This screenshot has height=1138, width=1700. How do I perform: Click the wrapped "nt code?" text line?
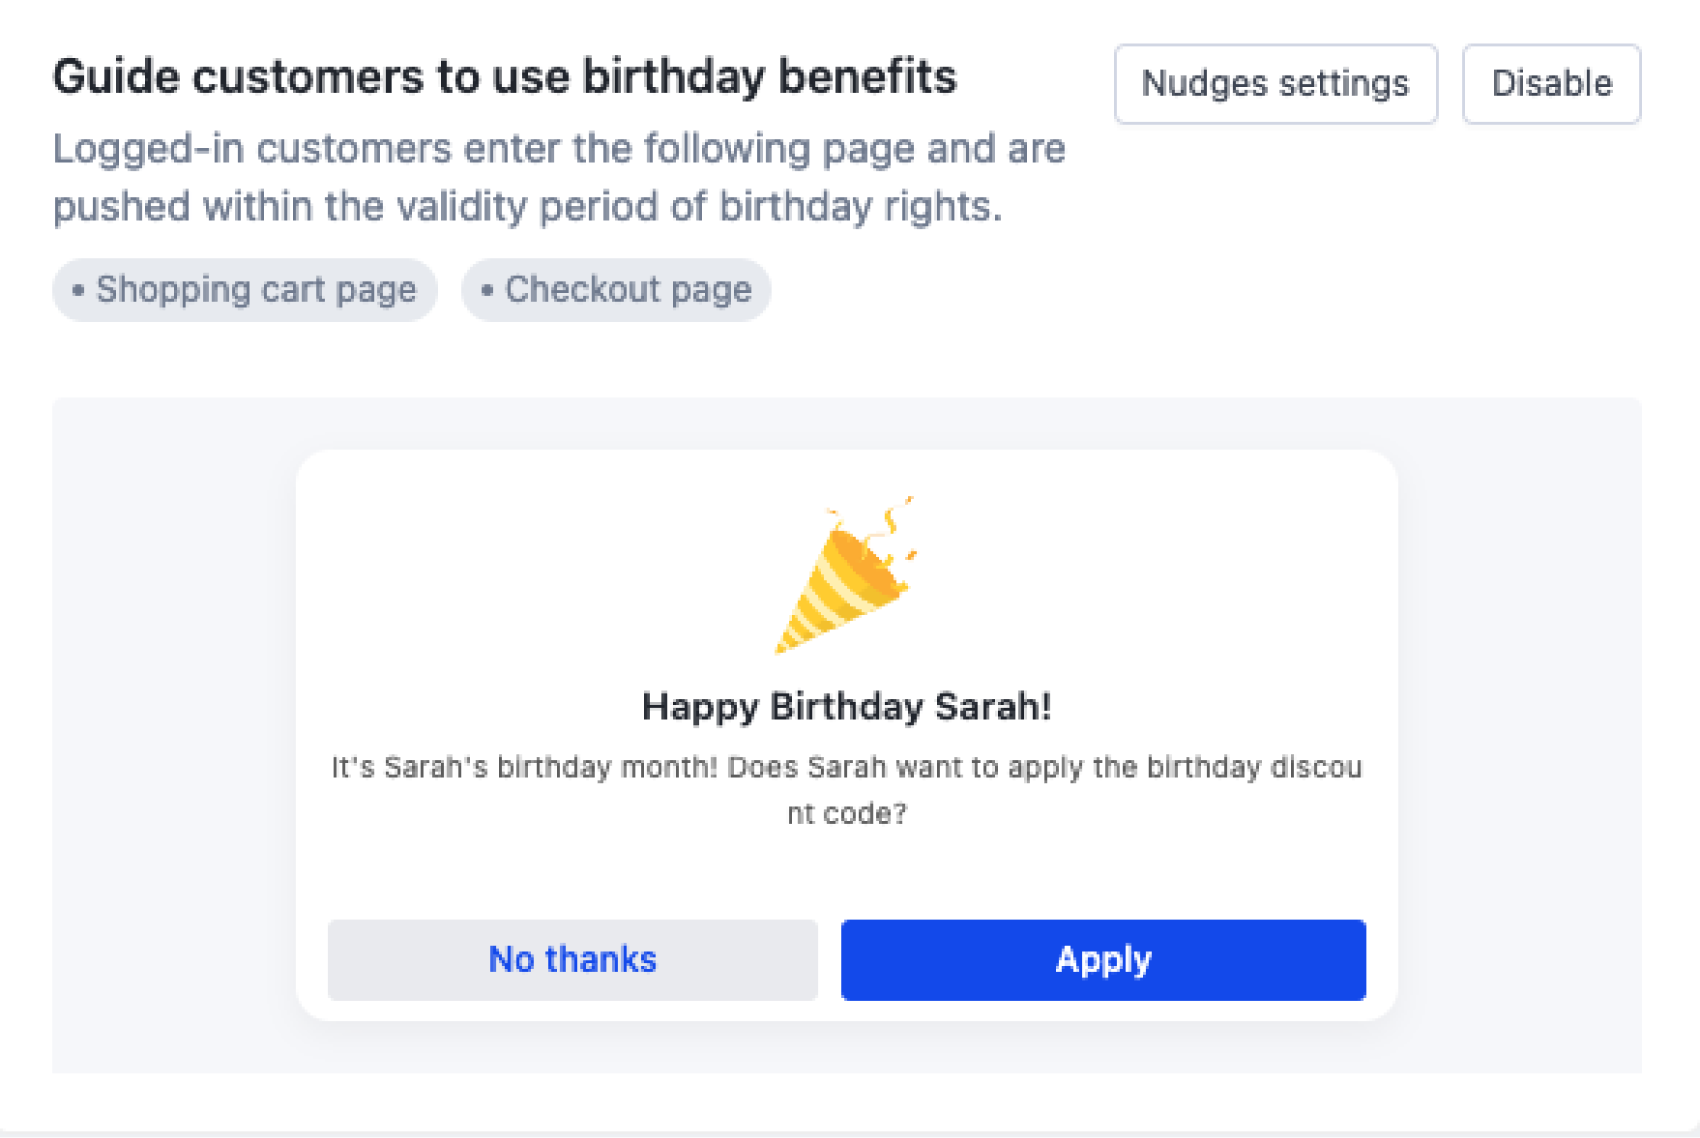coord(846,813)
